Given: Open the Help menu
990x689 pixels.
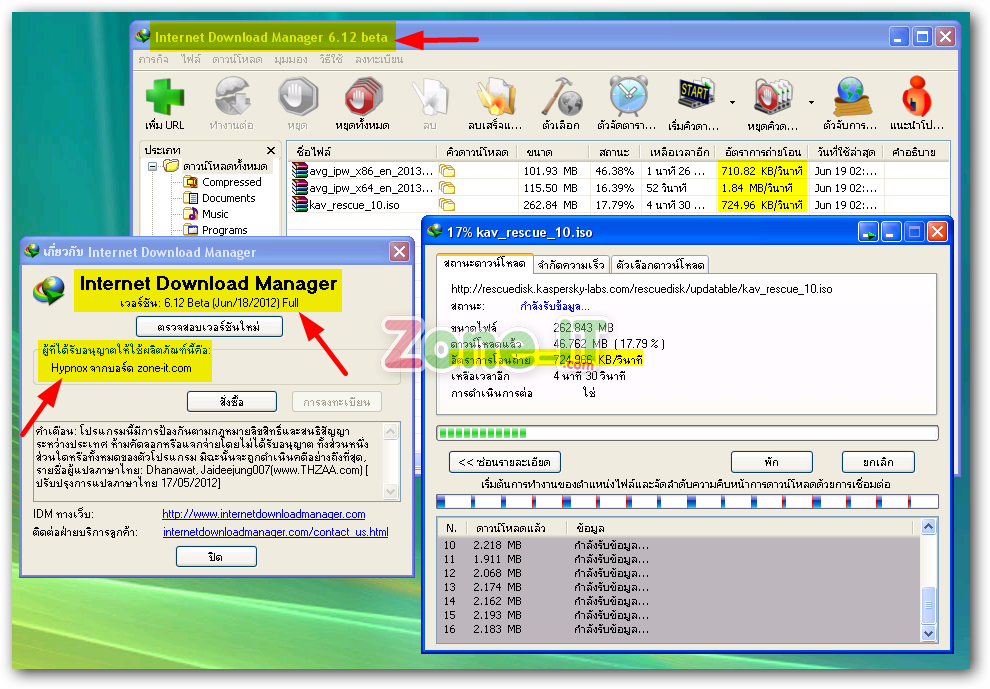Looking at the screenshot, I should point(331,59).
